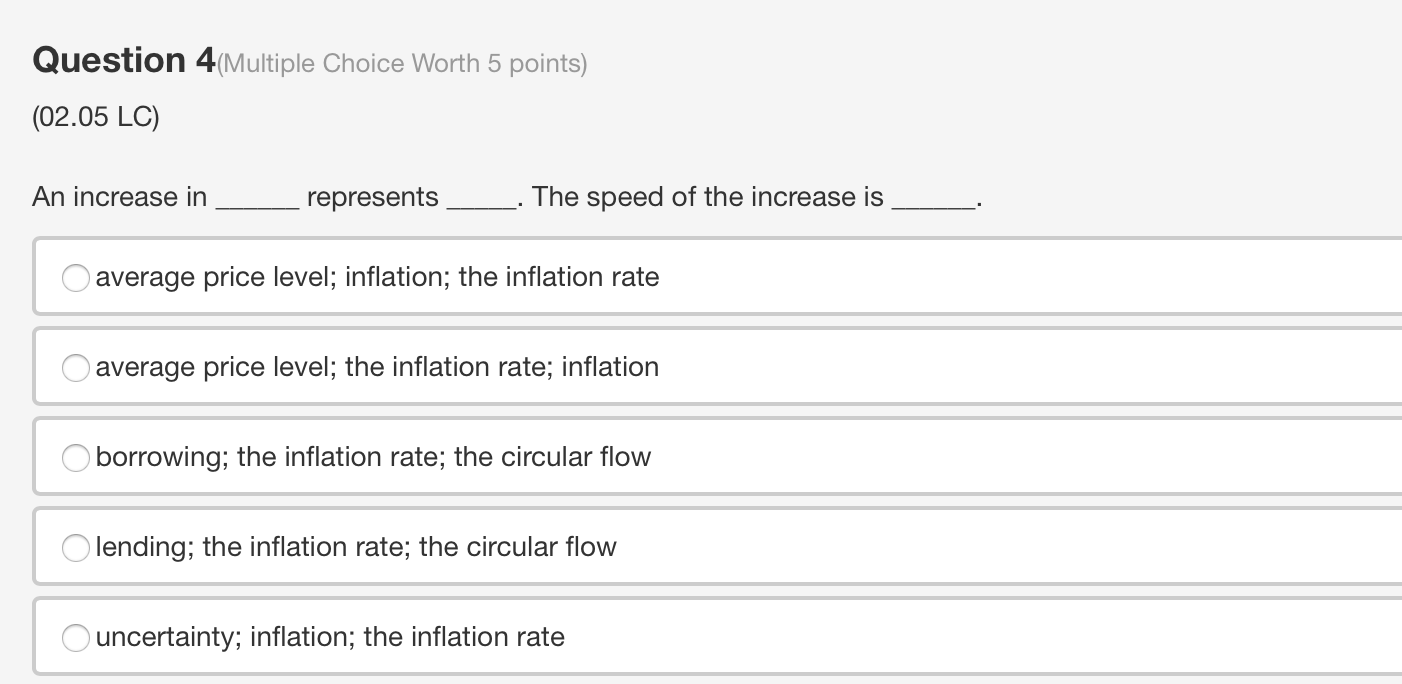This screenshot has width=1402, height=684.
Task: Click the answer text 'lending; the inflation rate; the circular flow'
Action: pyautogui.click(x=356, y=548)
